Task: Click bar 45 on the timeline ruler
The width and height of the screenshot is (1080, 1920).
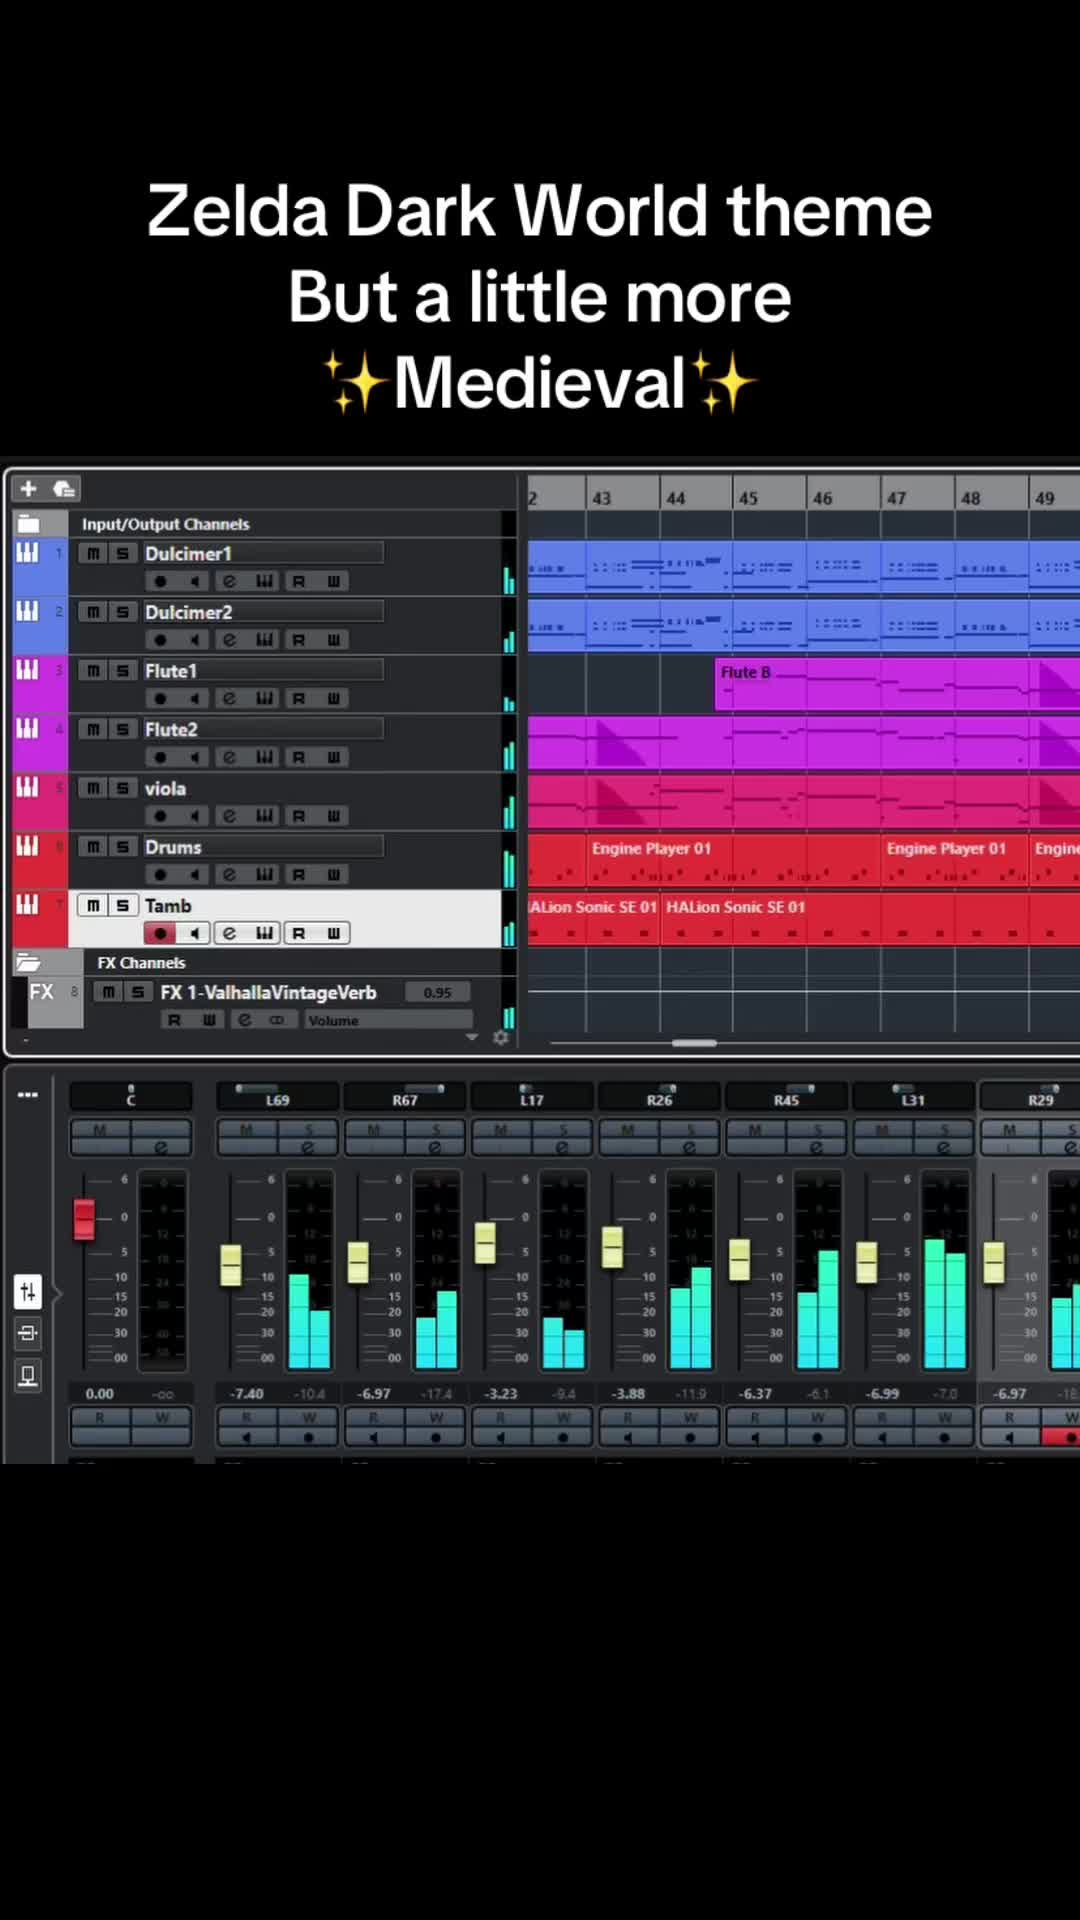Action: [748, 497]
